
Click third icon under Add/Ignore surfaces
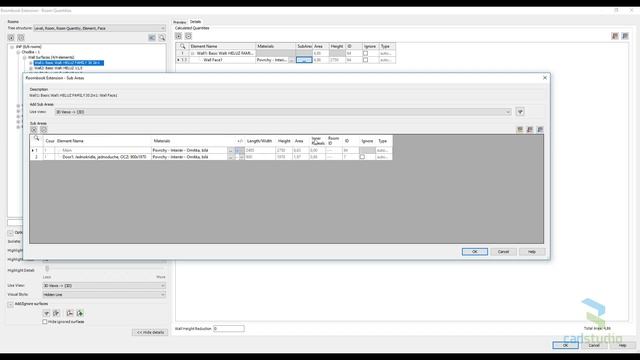point(70,313)
